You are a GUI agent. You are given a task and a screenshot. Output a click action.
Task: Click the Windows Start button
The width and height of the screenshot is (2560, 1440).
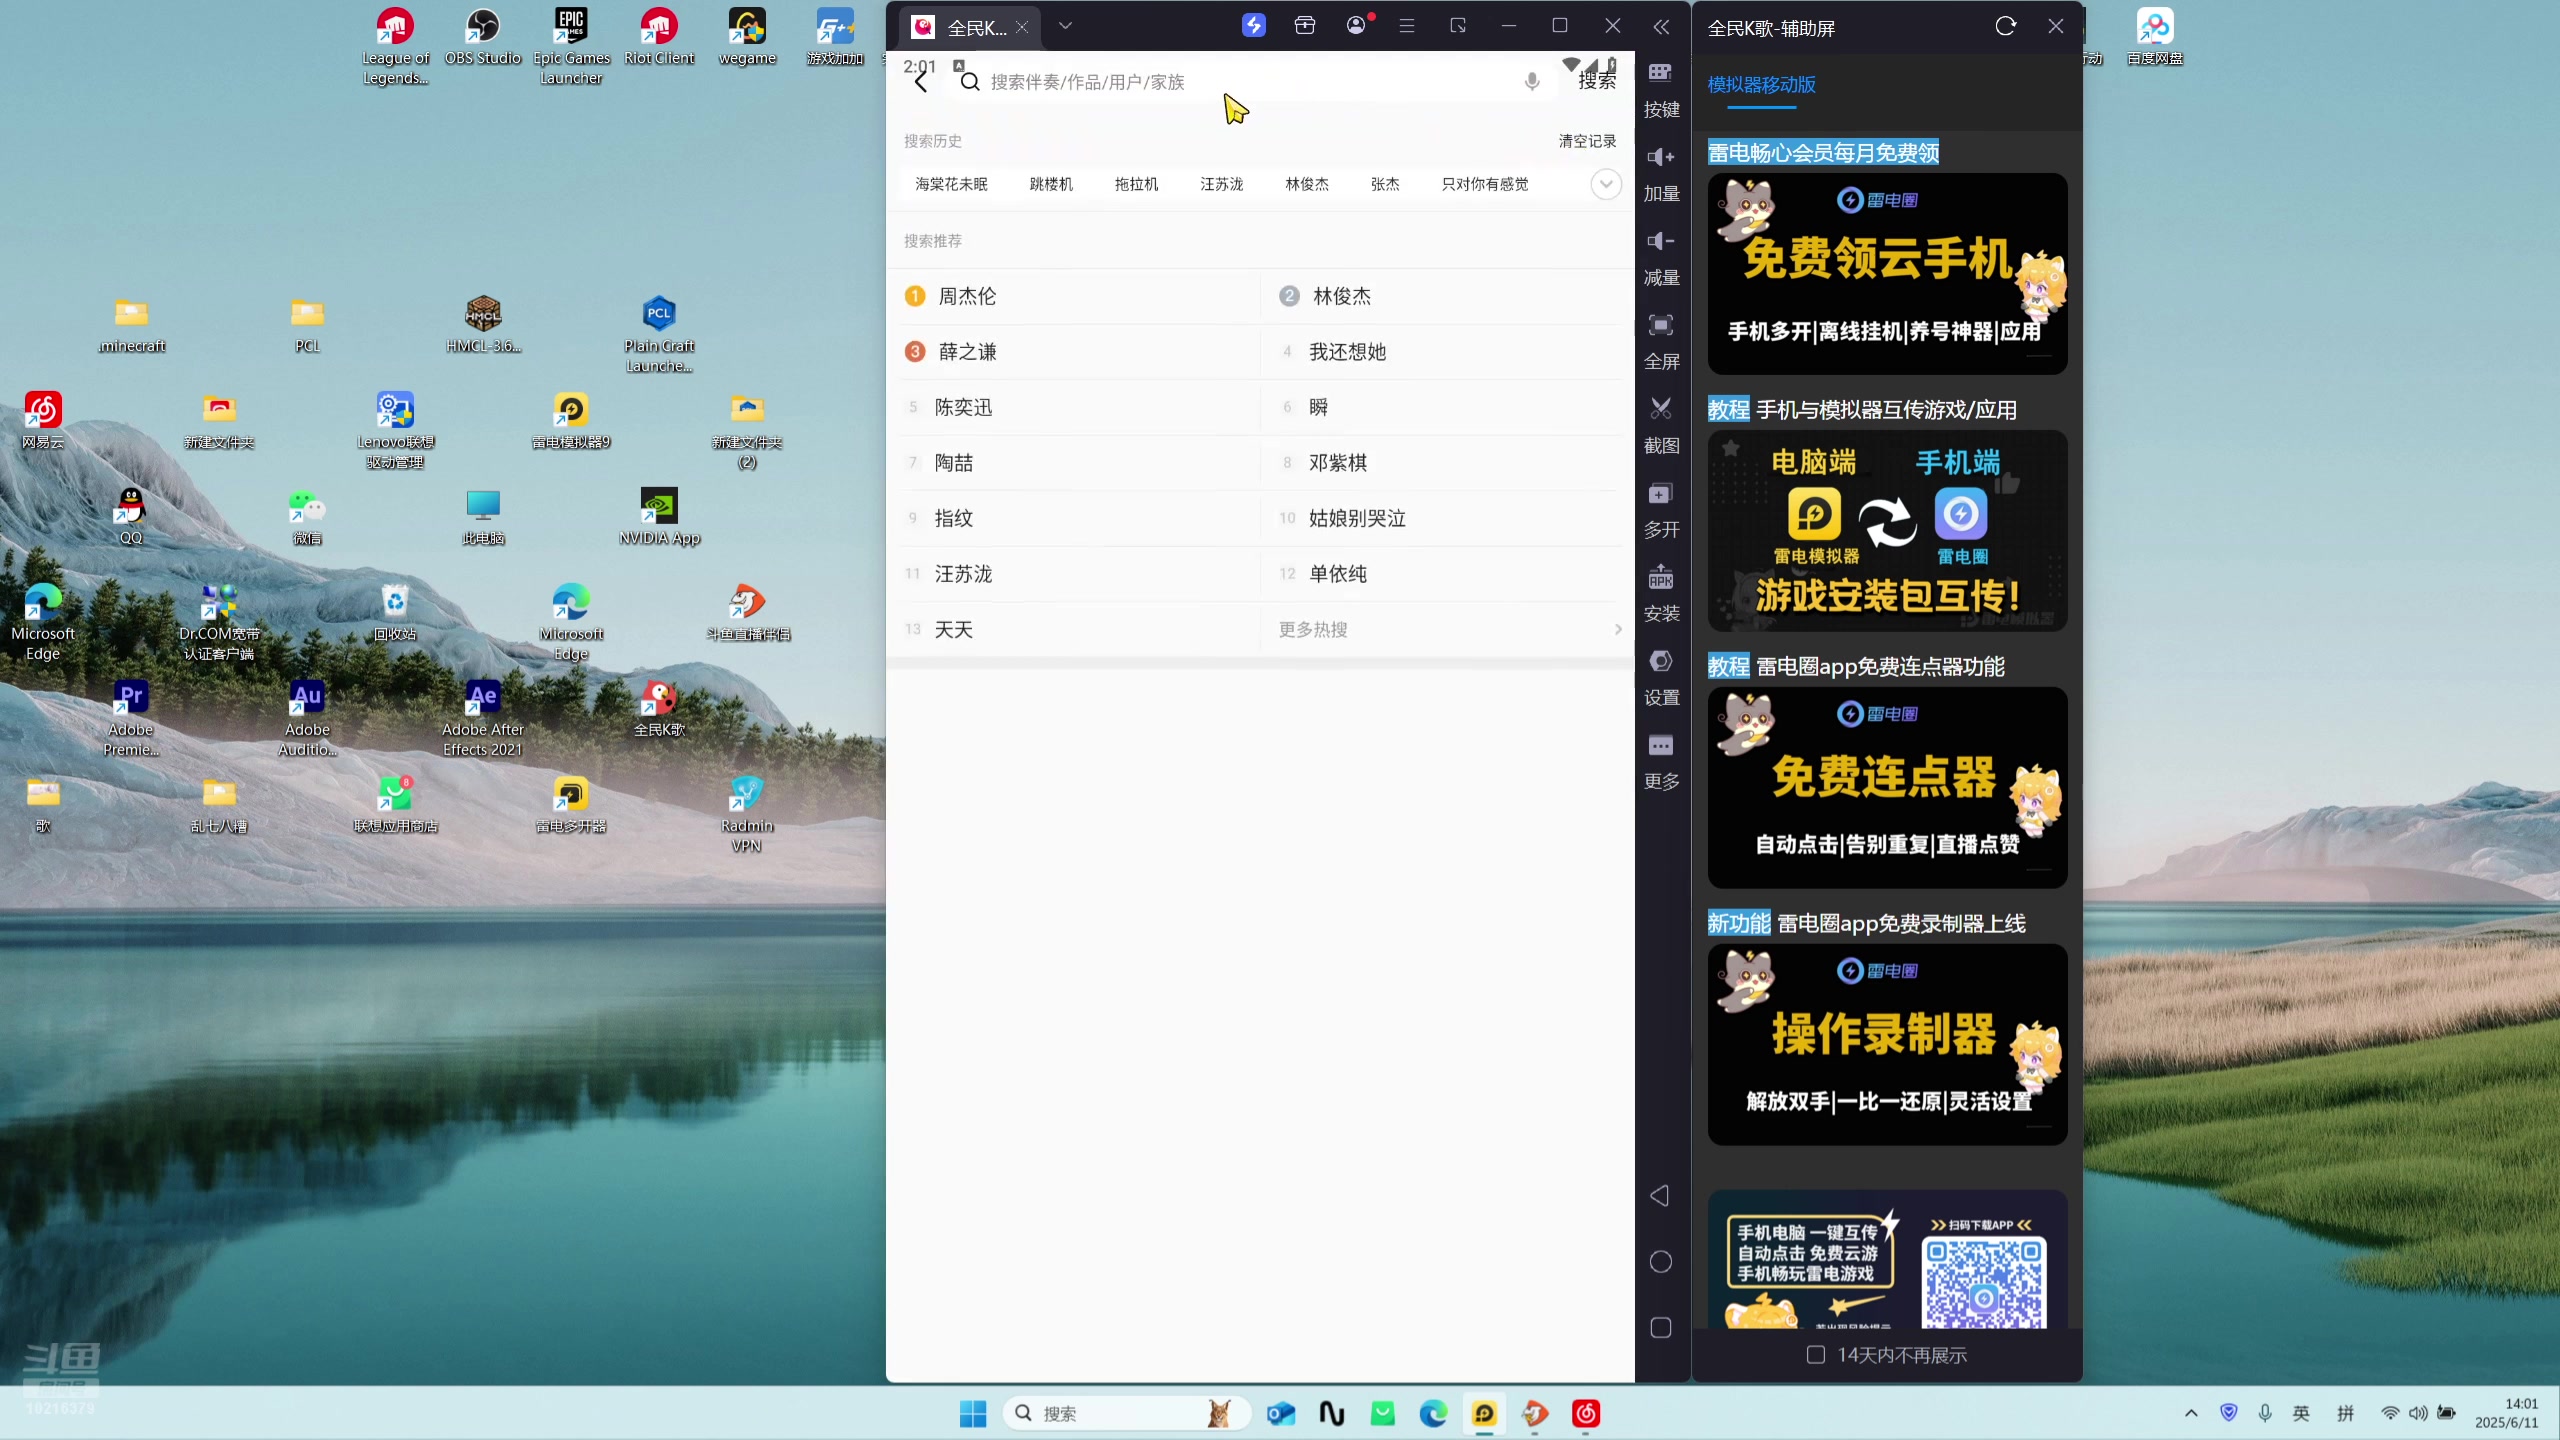pyautogui.click(x=972, y=1413)
